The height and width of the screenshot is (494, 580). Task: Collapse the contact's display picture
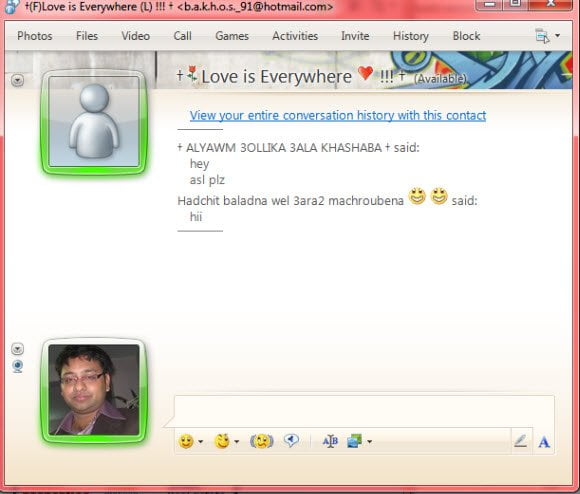(17, 80)
